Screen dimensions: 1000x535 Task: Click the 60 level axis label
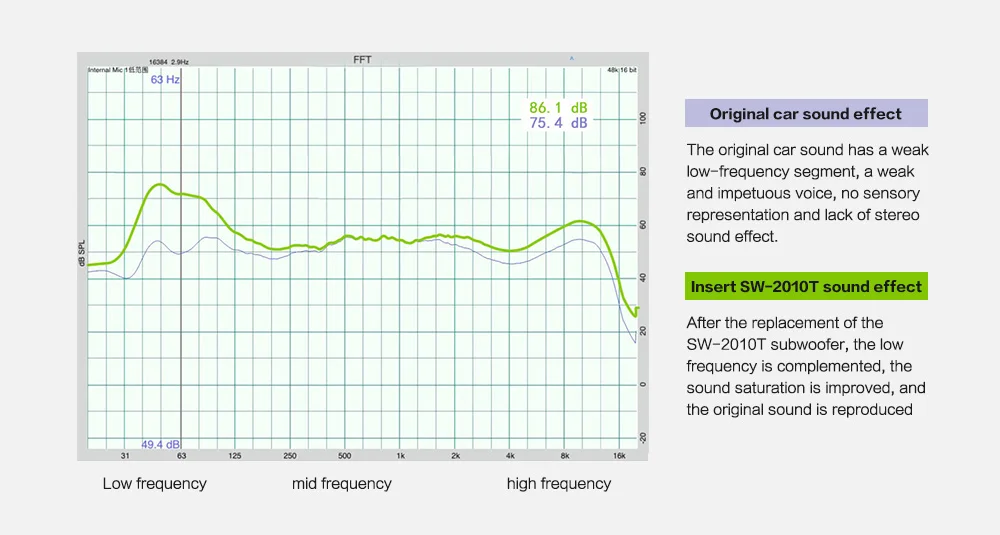pyautogui.click(x=643, y=225)
